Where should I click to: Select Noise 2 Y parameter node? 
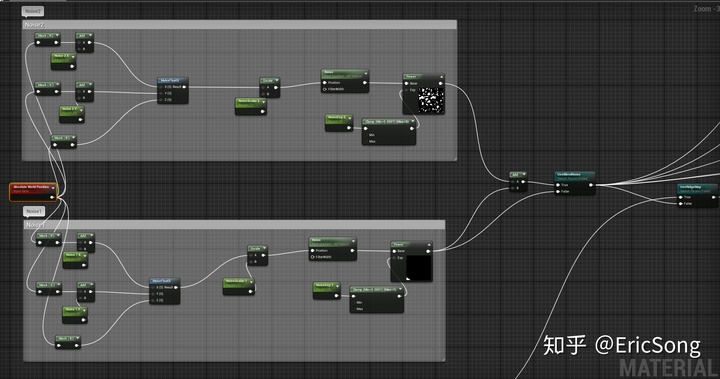[72, 114]
